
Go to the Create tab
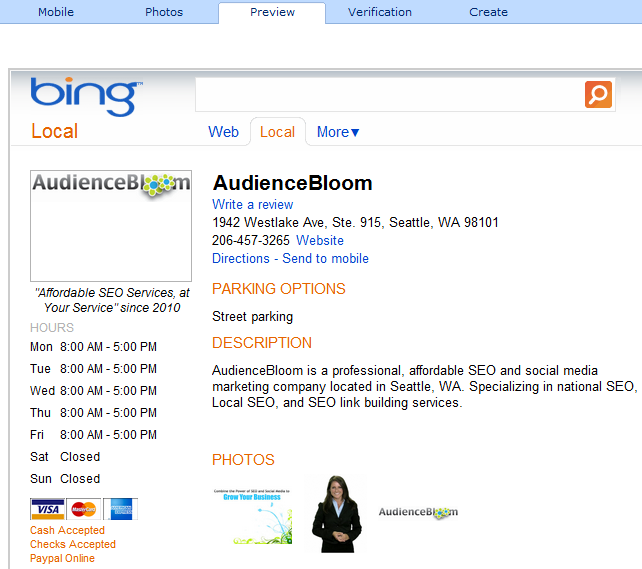tap(488, 12)
